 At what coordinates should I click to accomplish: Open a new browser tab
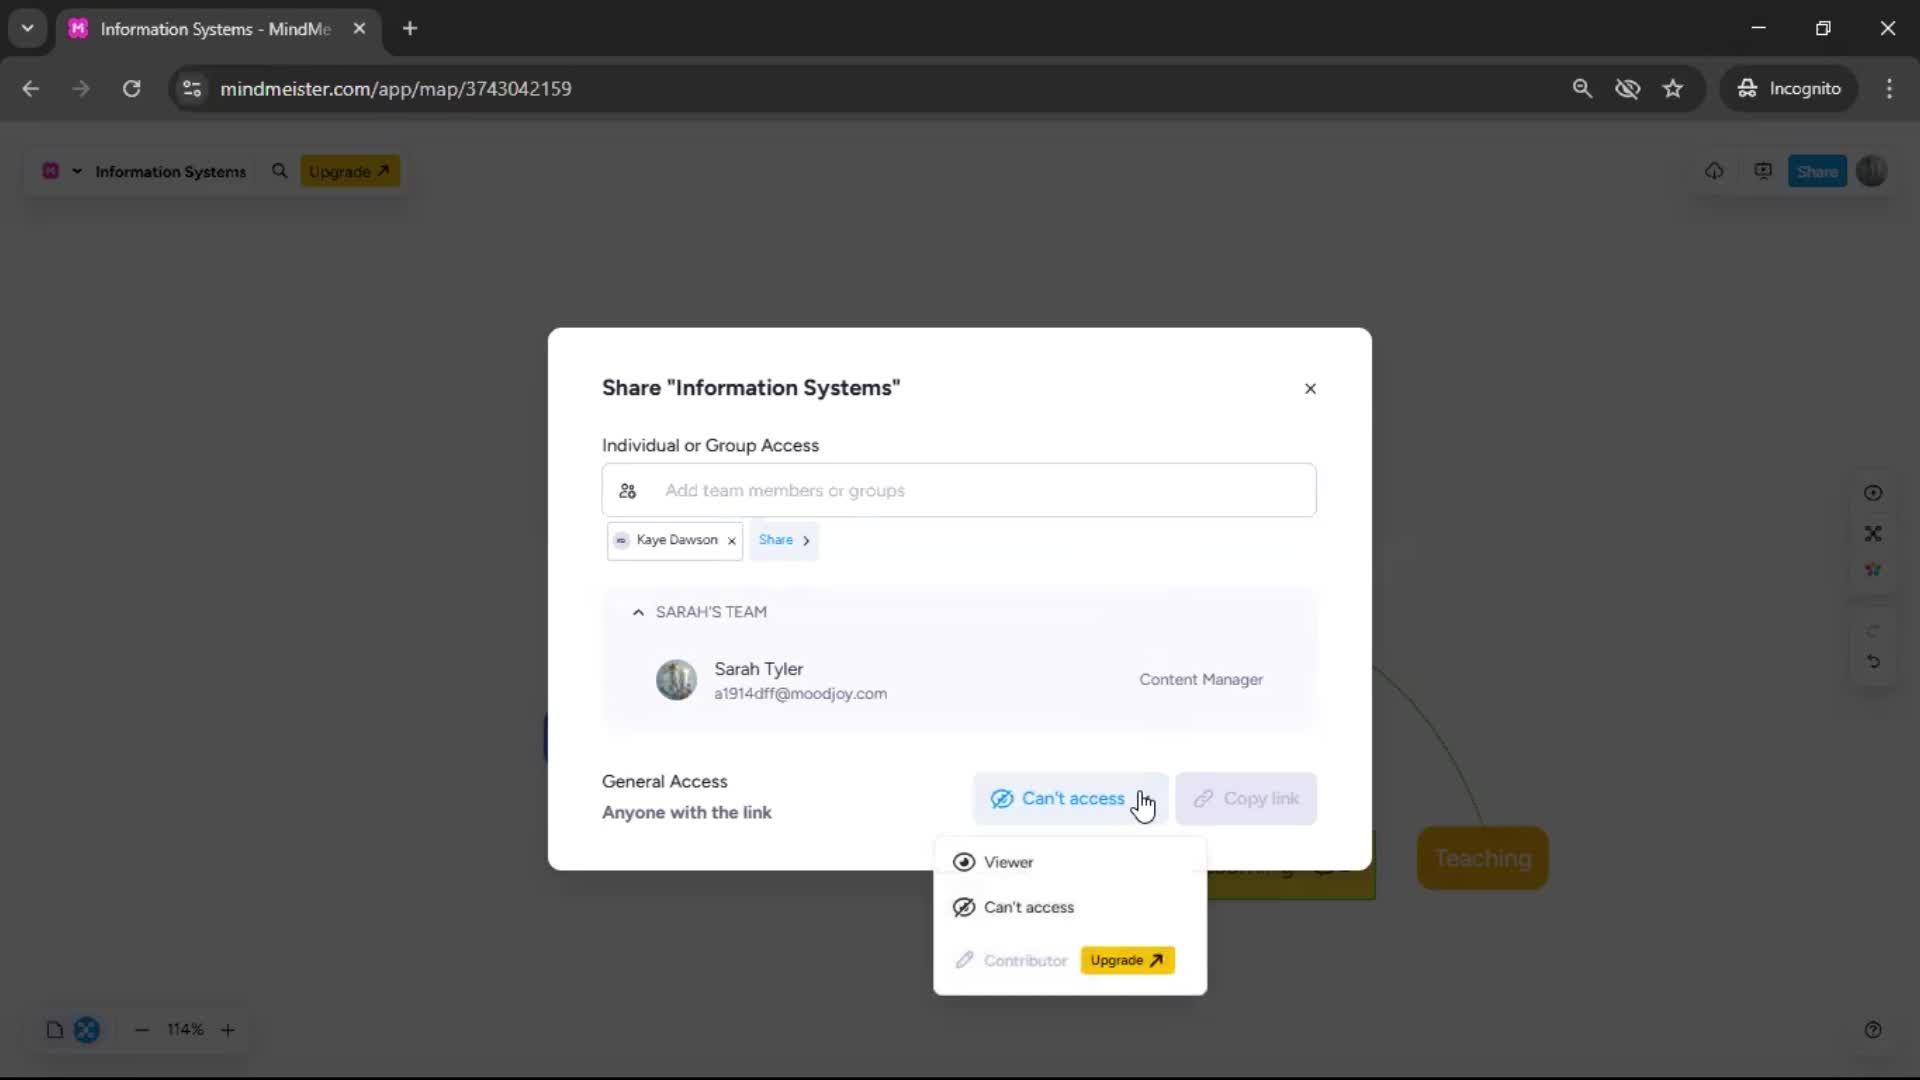(x=410, y=29)
